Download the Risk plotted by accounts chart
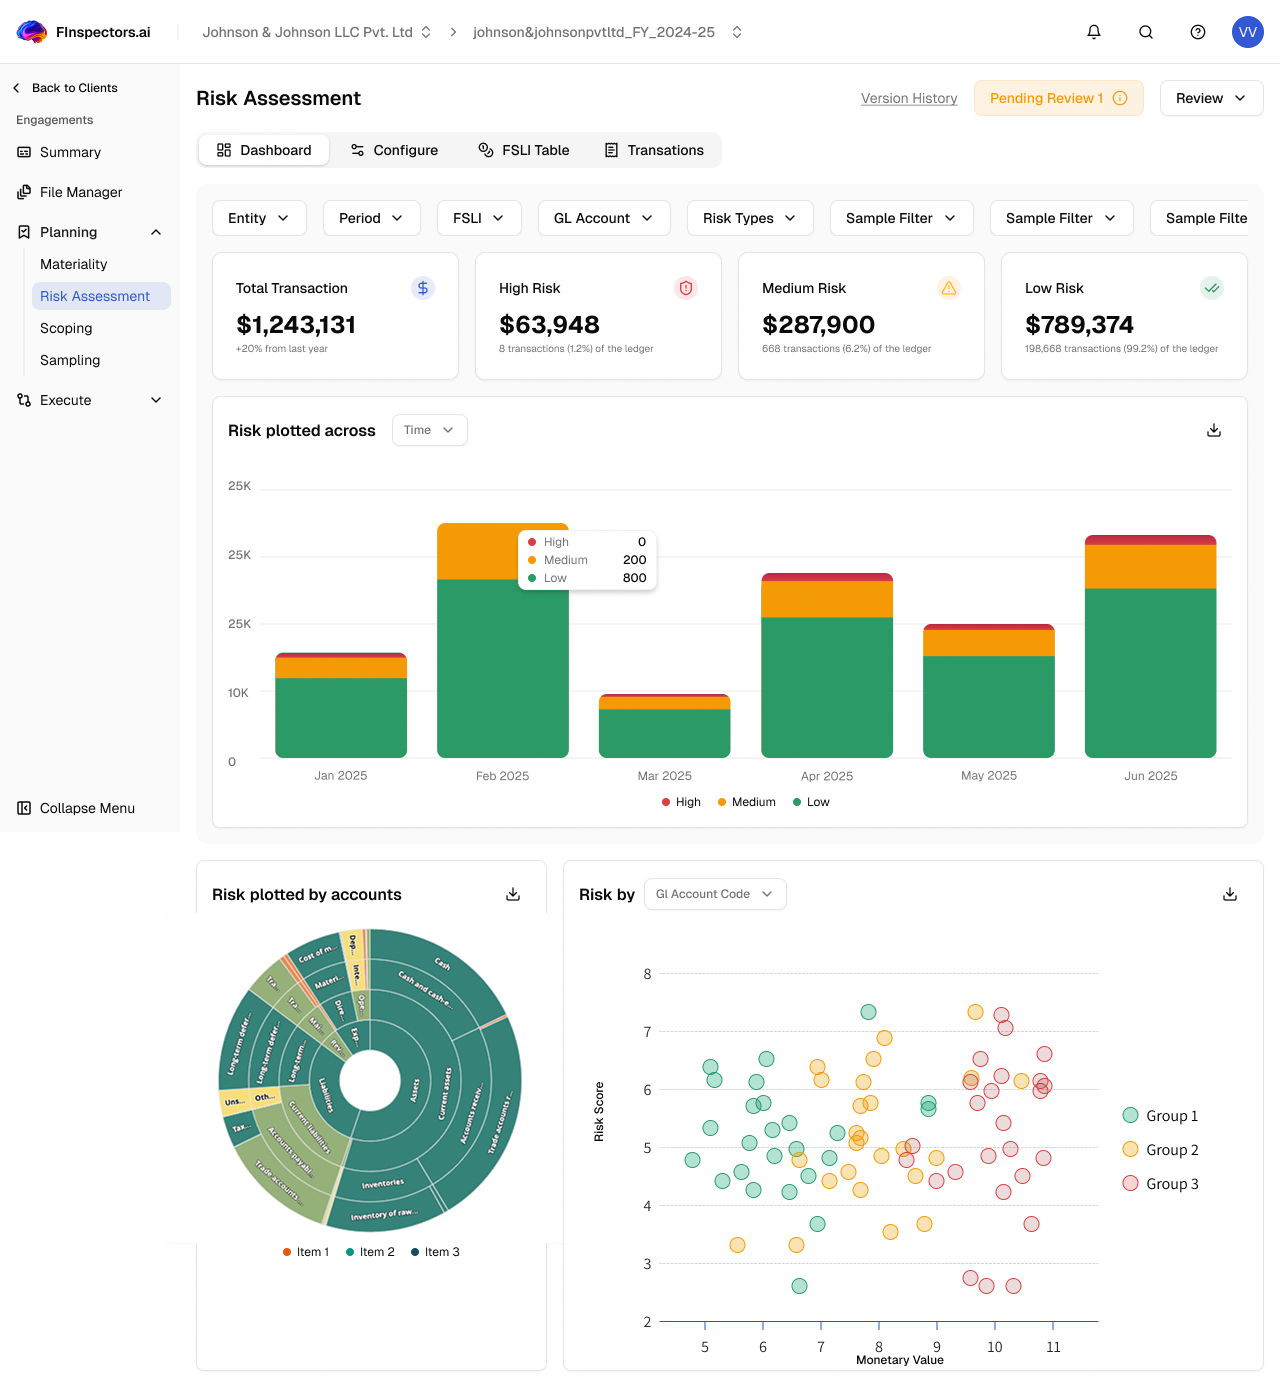The image size is (1280, 1387). (513, 894)
